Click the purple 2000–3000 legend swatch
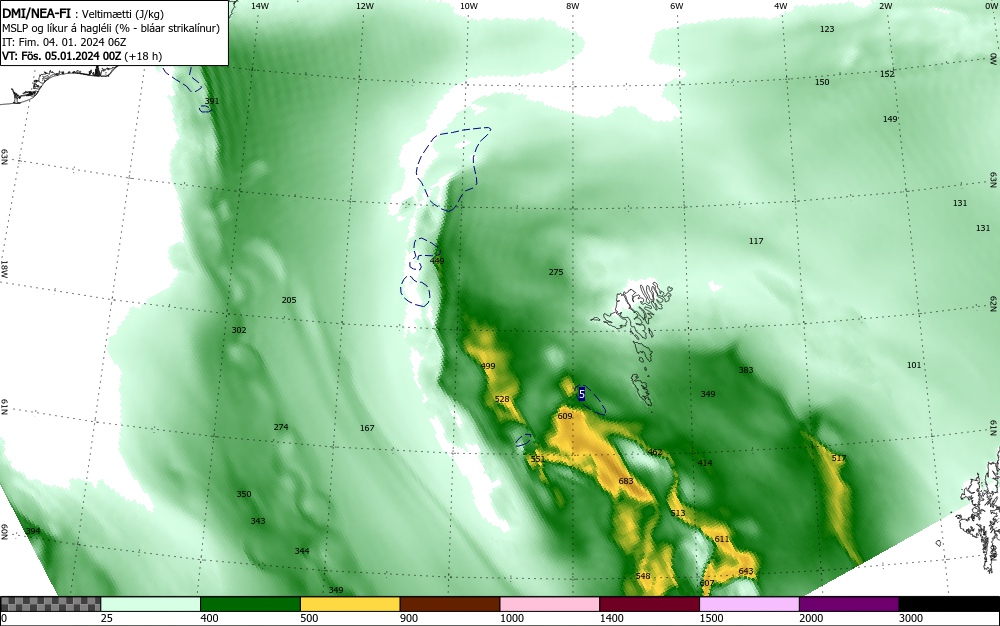 [x=849, y=604]
